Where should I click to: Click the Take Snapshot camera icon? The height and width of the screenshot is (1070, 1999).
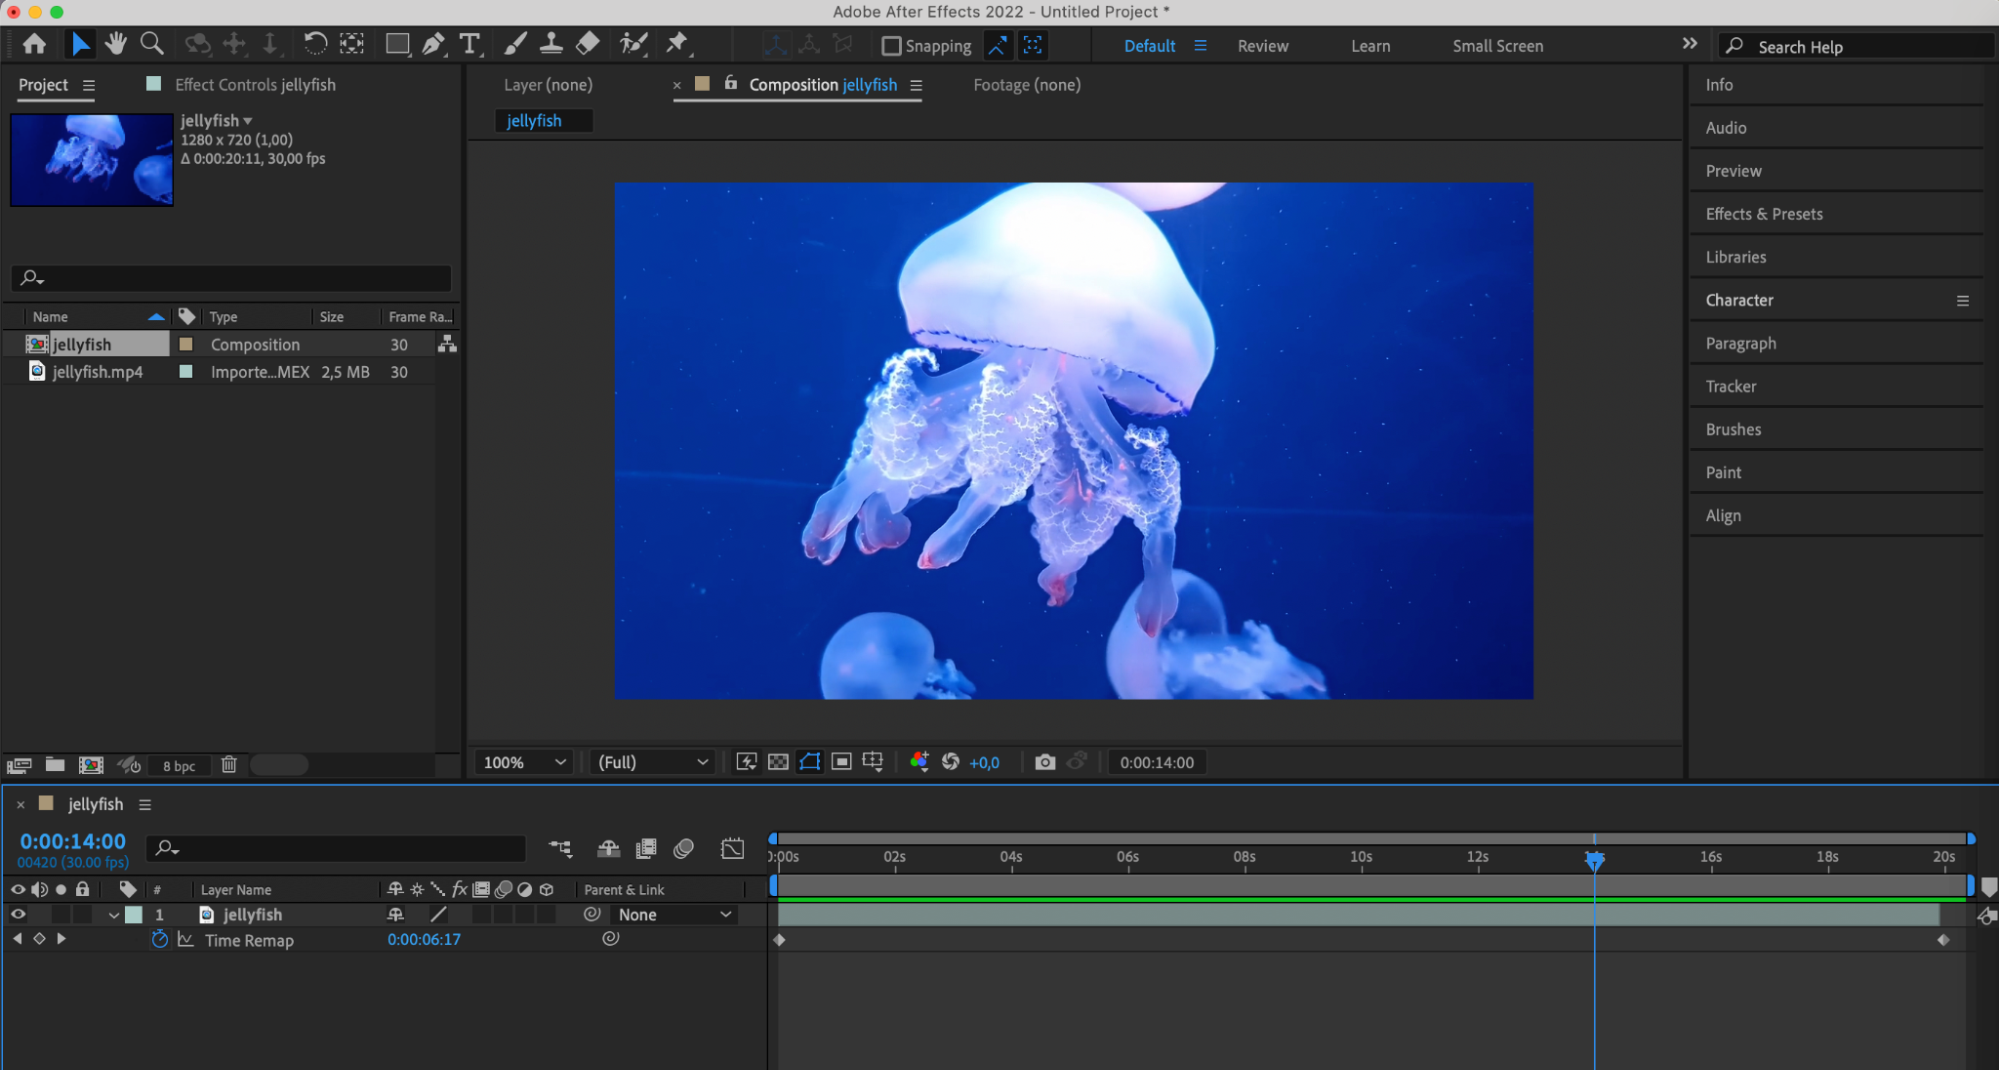1045,762
